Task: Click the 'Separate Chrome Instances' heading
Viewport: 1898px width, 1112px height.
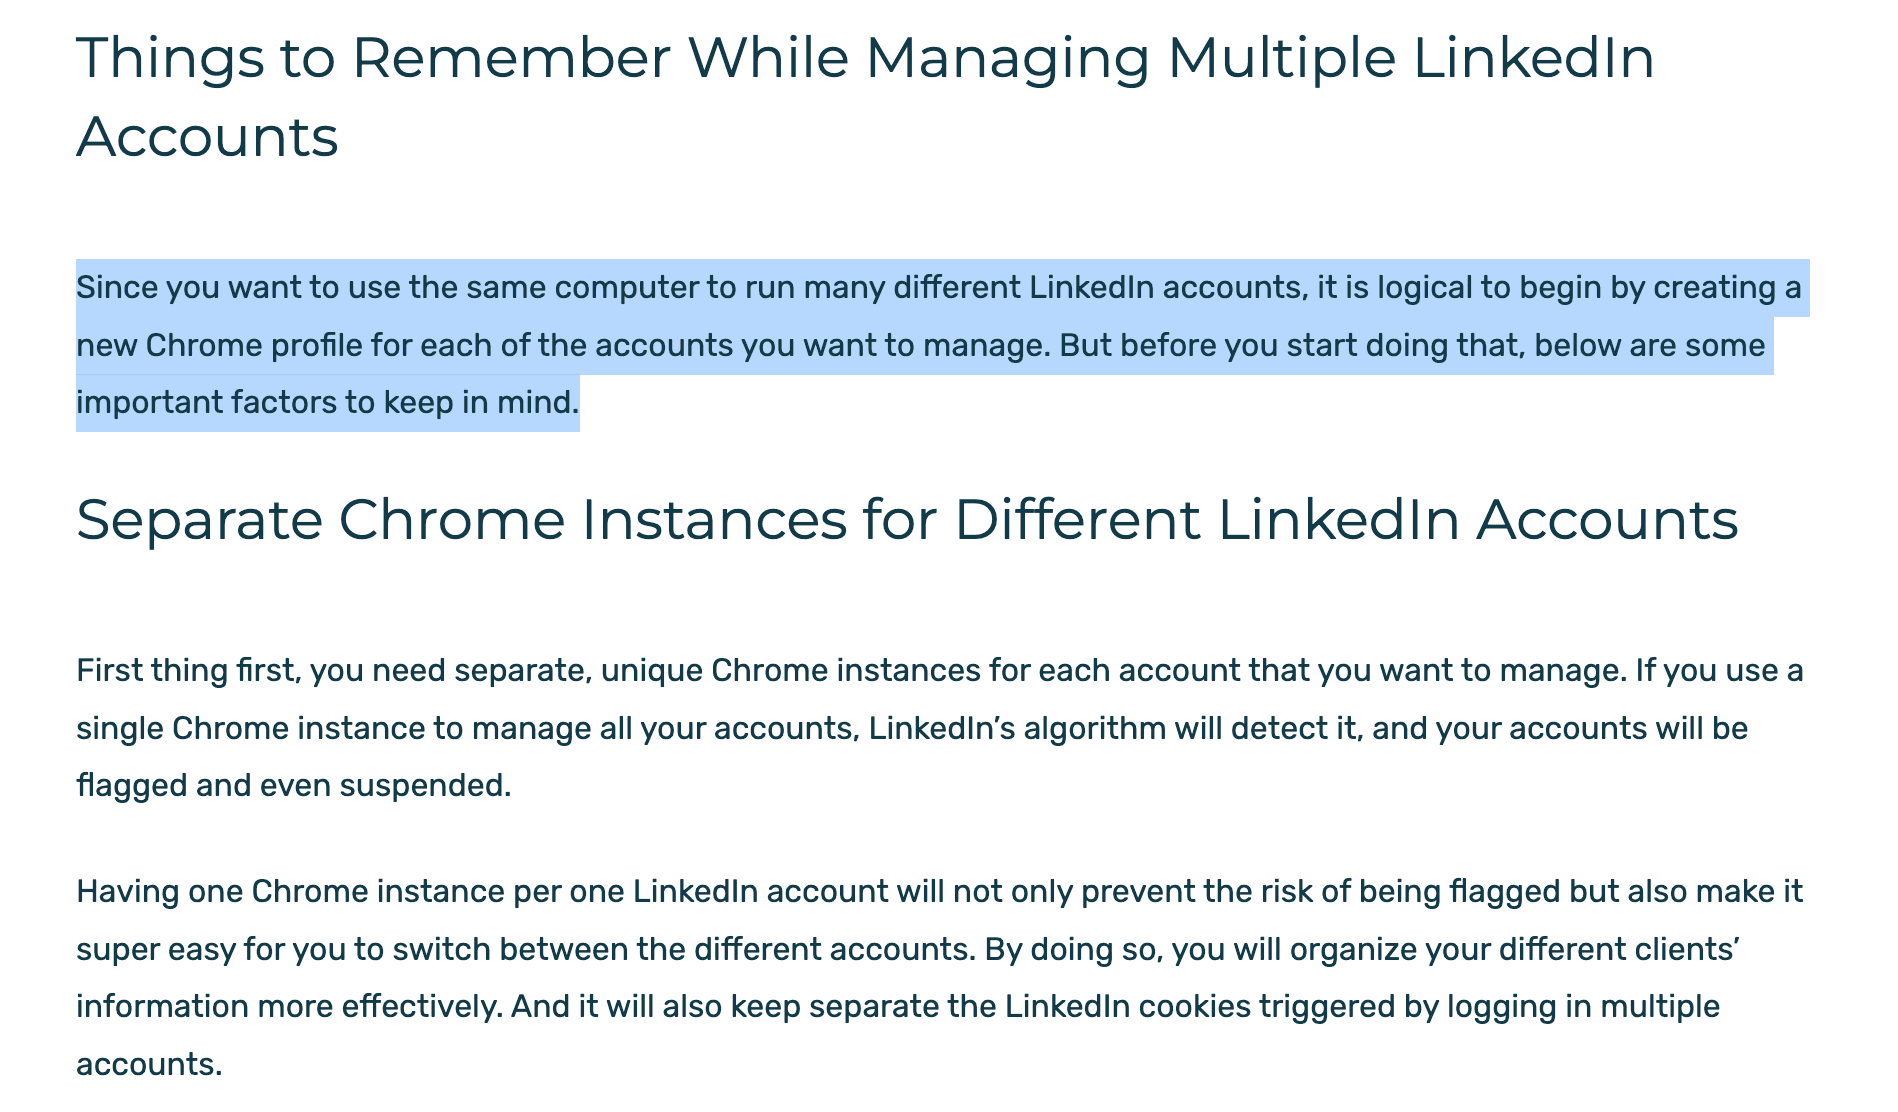Action: [x=907, y=521]
